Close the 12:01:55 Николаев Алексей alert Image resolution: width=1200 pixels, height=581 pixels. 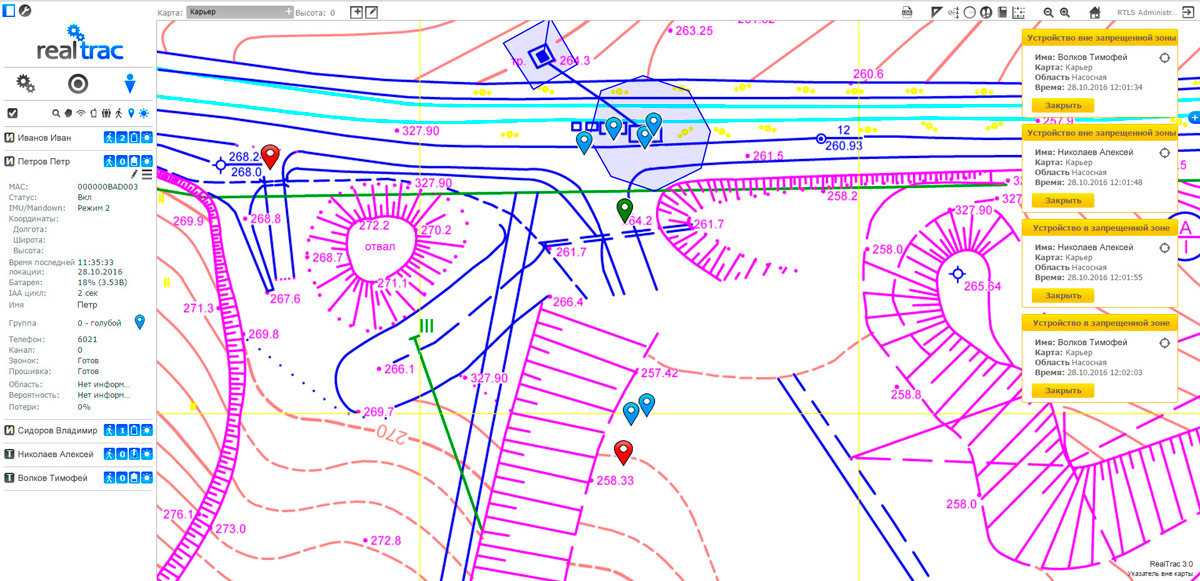(1063, 295)
